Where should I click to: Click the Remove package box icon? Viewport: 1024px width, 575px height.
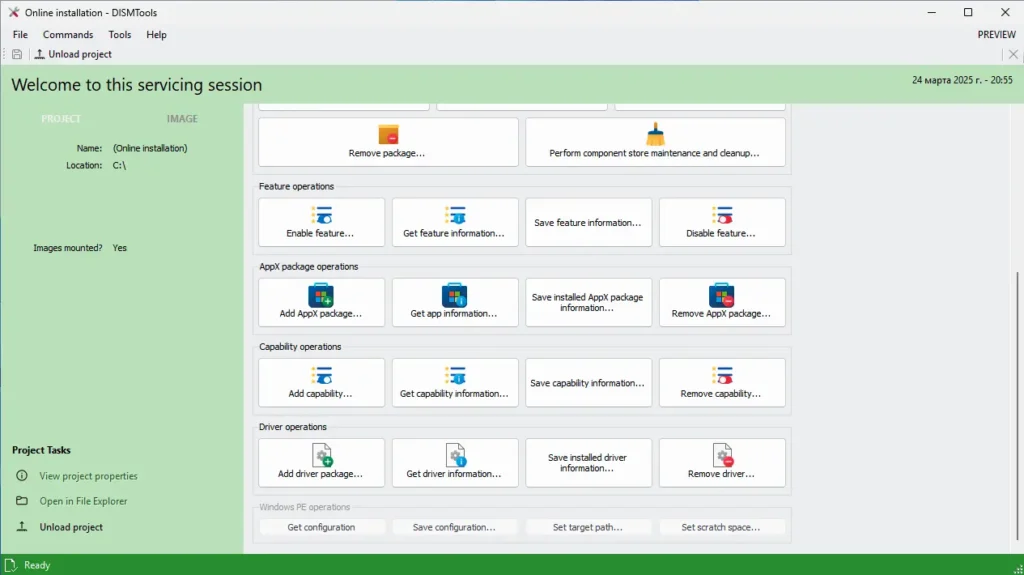(x=388, y=135)
